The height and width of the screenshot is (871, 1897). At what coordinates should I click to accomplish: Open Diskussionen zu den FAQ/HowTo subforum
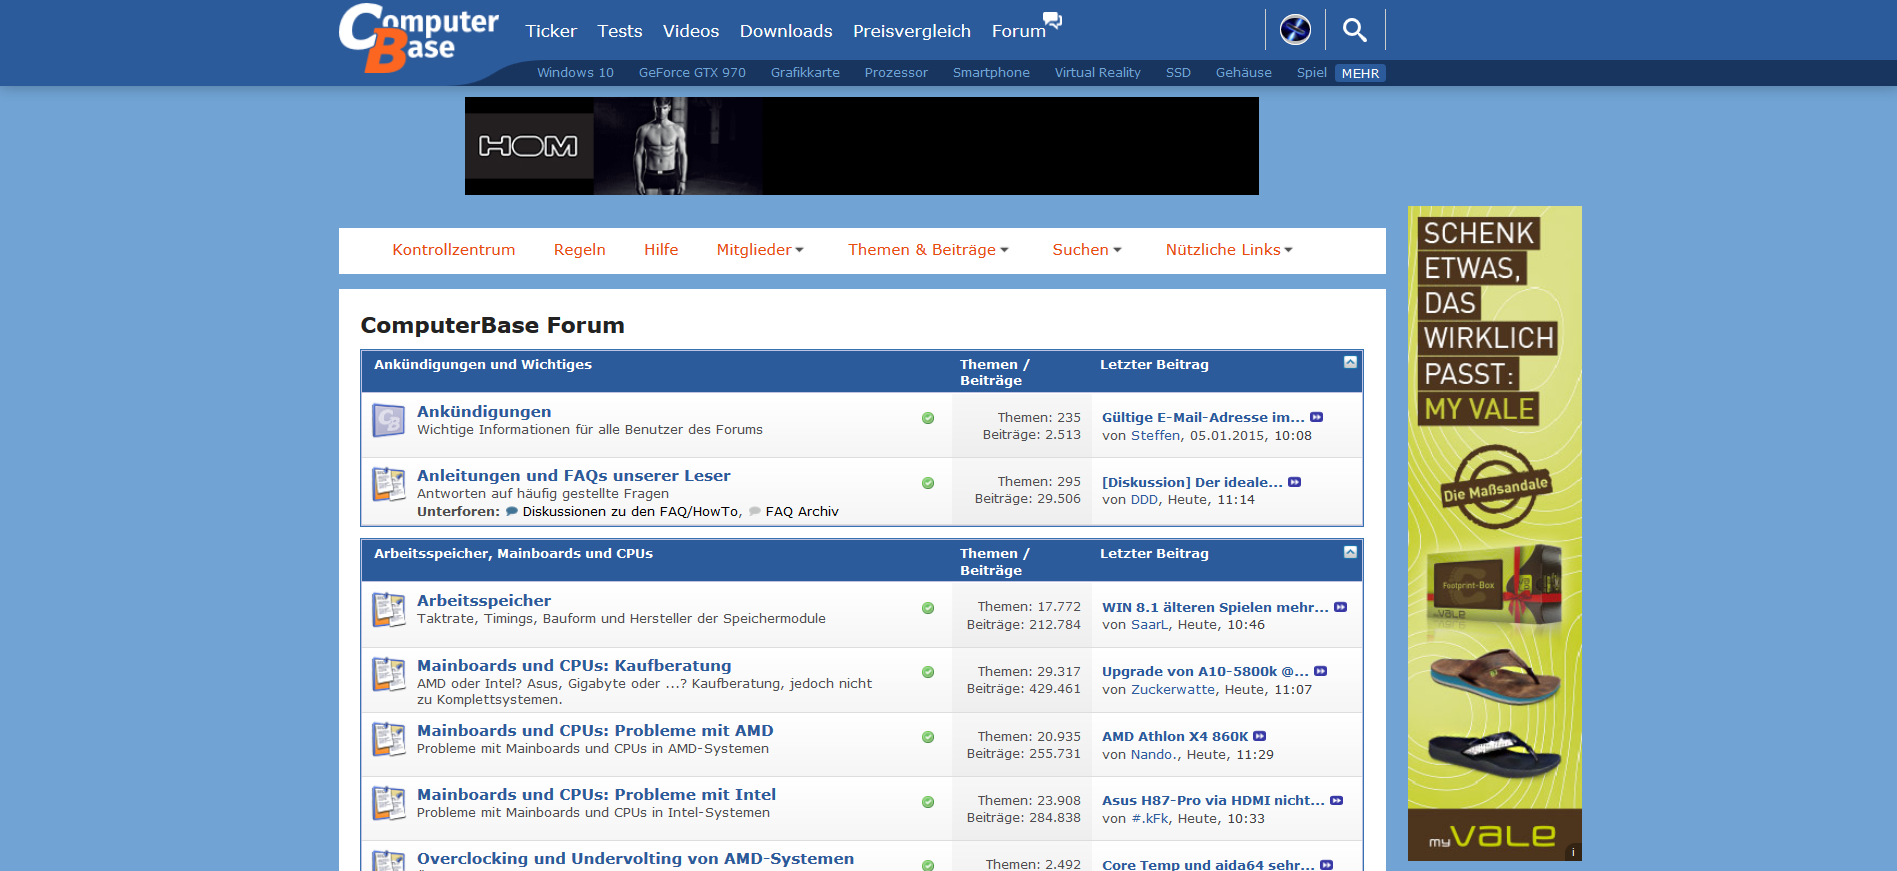[x=630, y=512]
